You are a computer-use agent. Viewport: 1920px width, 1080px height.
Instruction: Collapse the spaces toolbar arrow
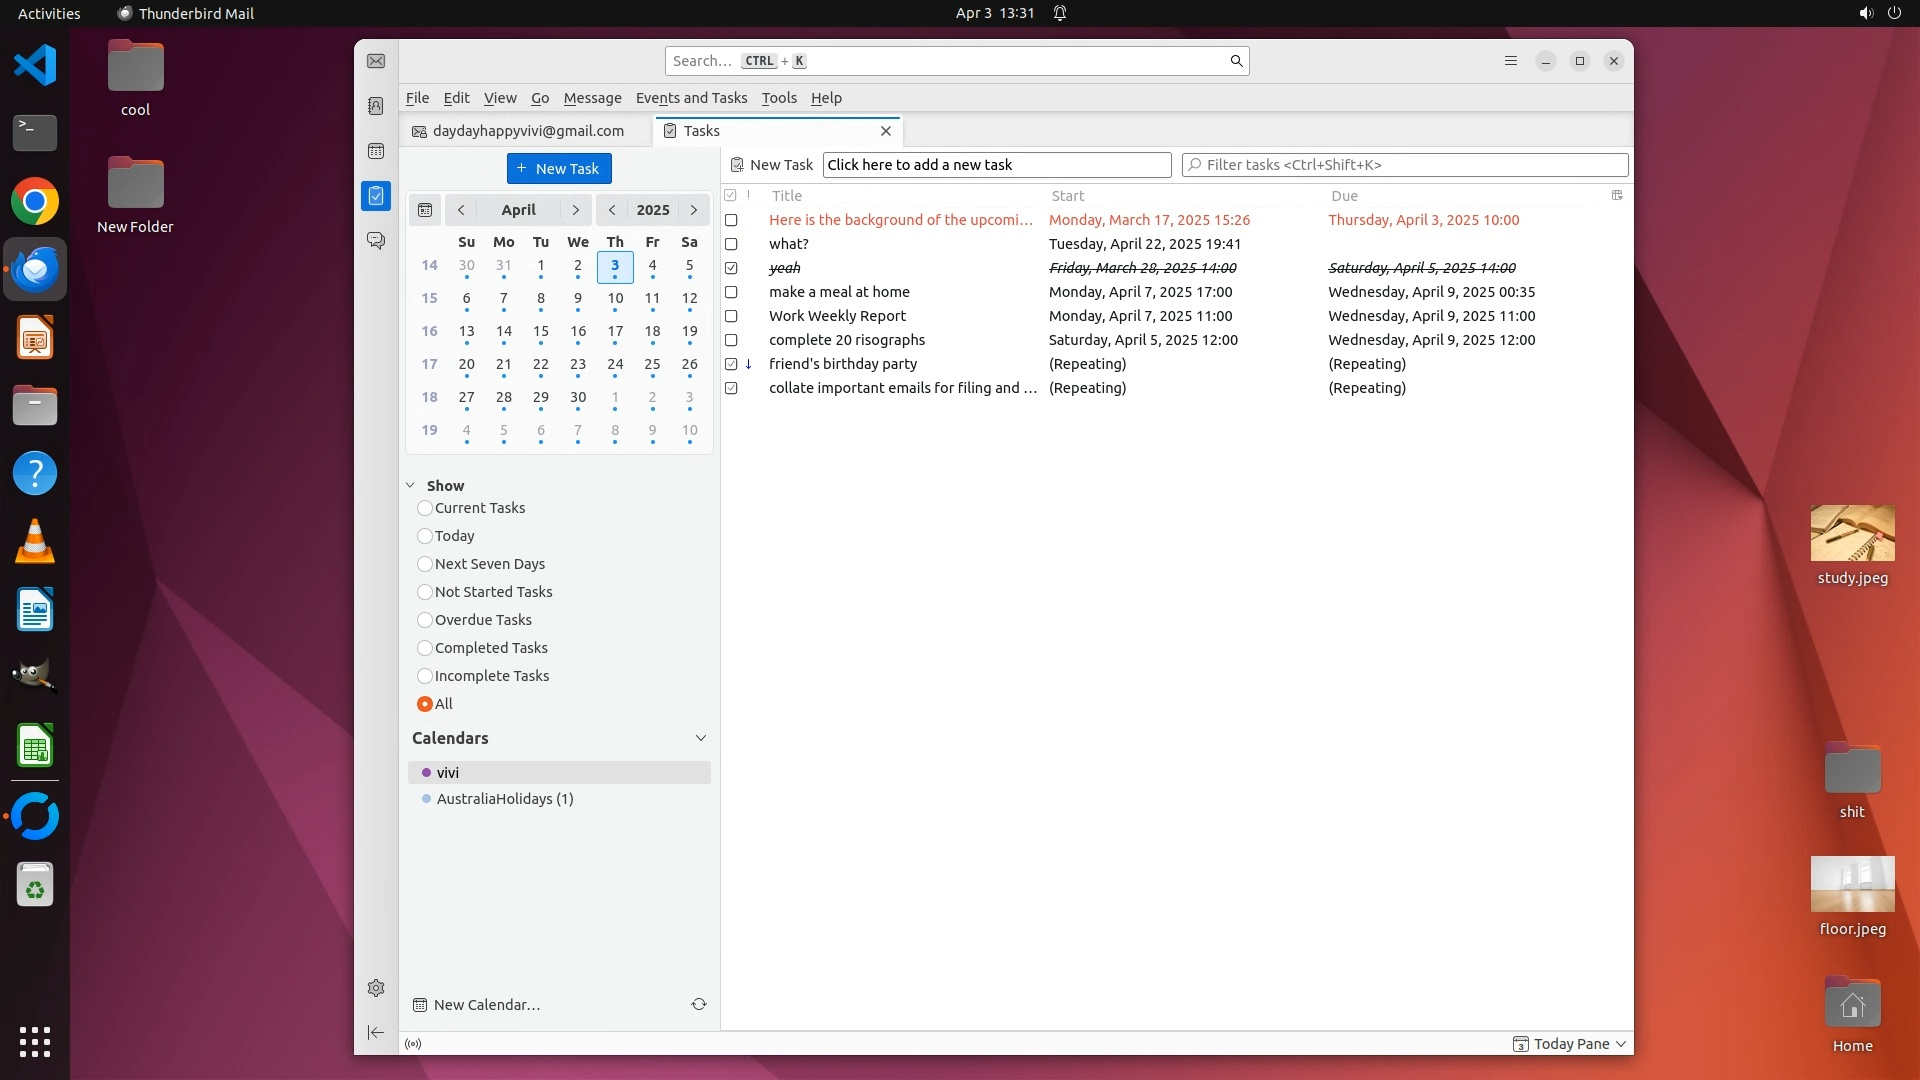[376, 1032]
